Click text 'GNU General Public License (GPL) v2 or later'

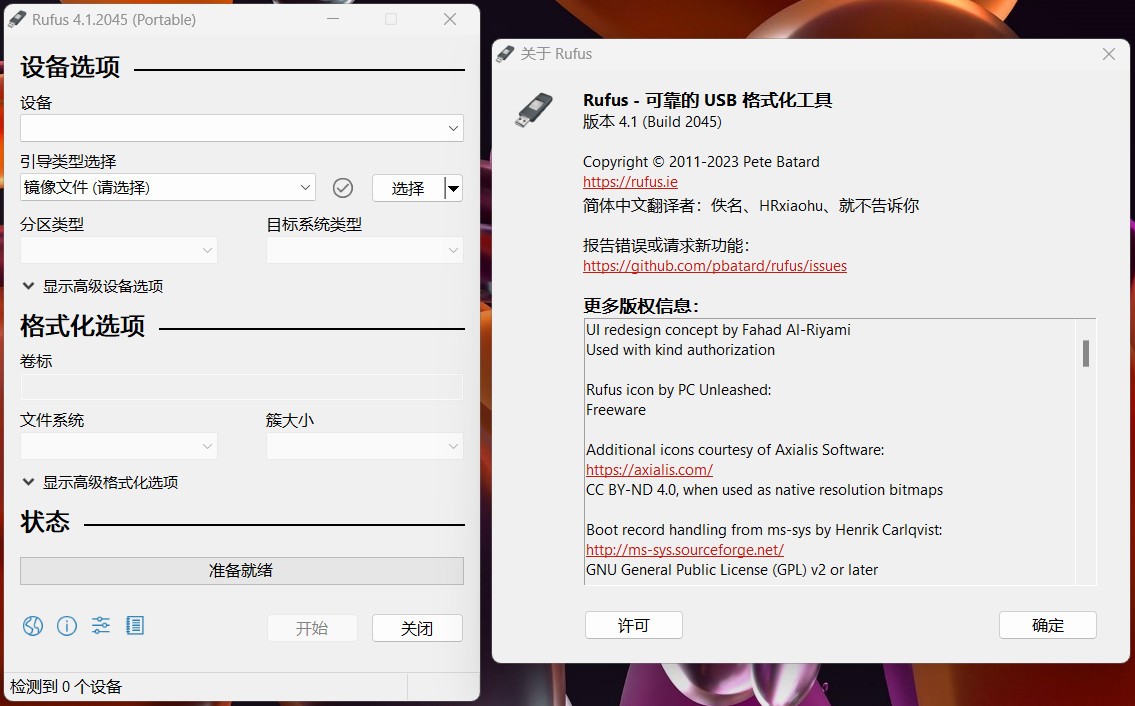(x=732, y=570)
